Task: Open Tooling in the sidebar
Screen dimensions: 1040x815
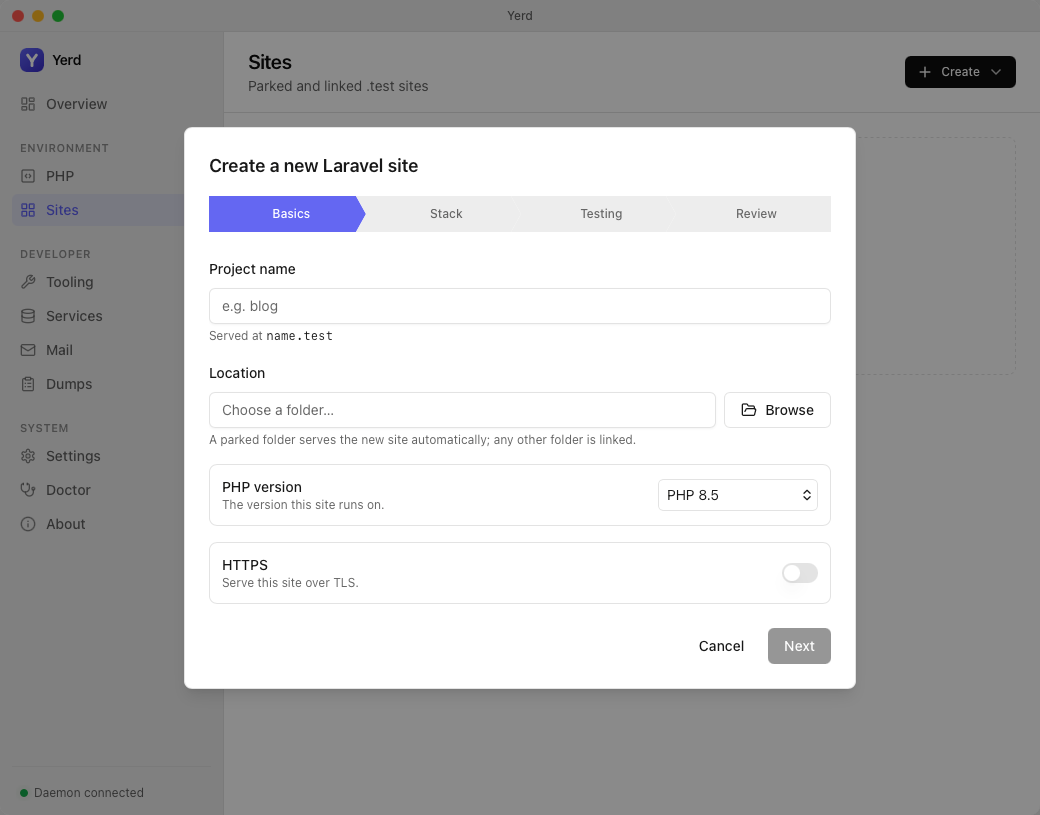Action: click(98, 282)
